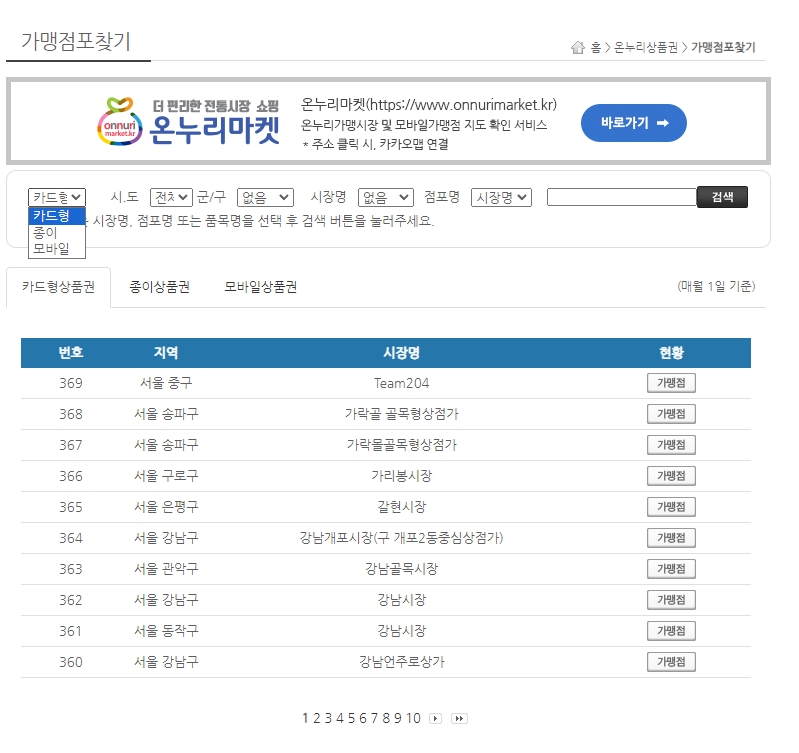This screenshot has width=799, height=753.
Task: Open the 시.도 region dropdown
Action: (171, 197)
